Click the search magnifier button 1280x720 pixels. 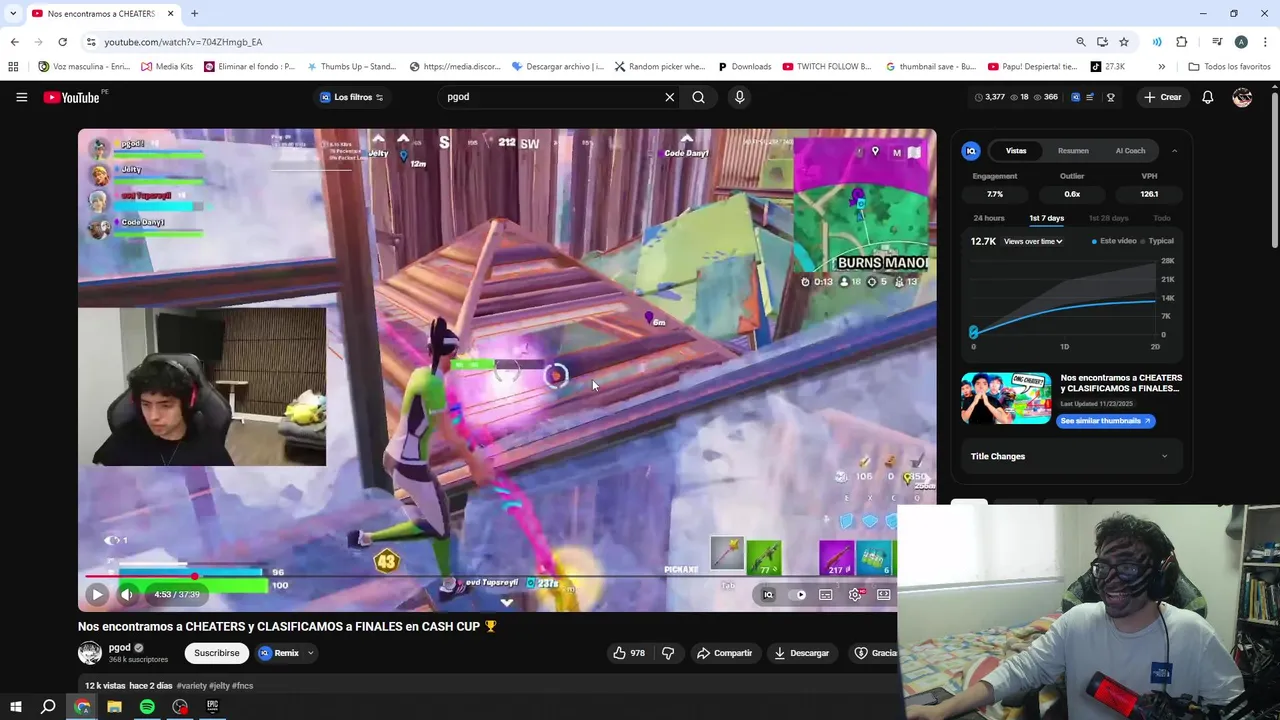click(x=699, y=97)
